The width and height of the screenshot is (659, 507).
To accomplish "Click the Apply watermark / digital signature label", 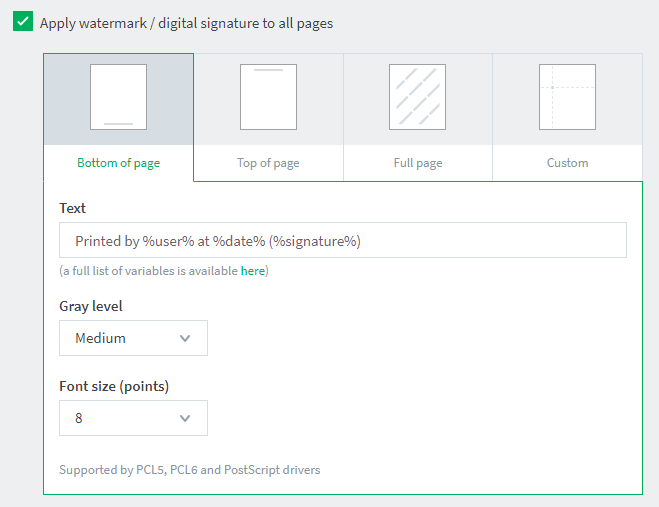I will [x=186, y=23].
